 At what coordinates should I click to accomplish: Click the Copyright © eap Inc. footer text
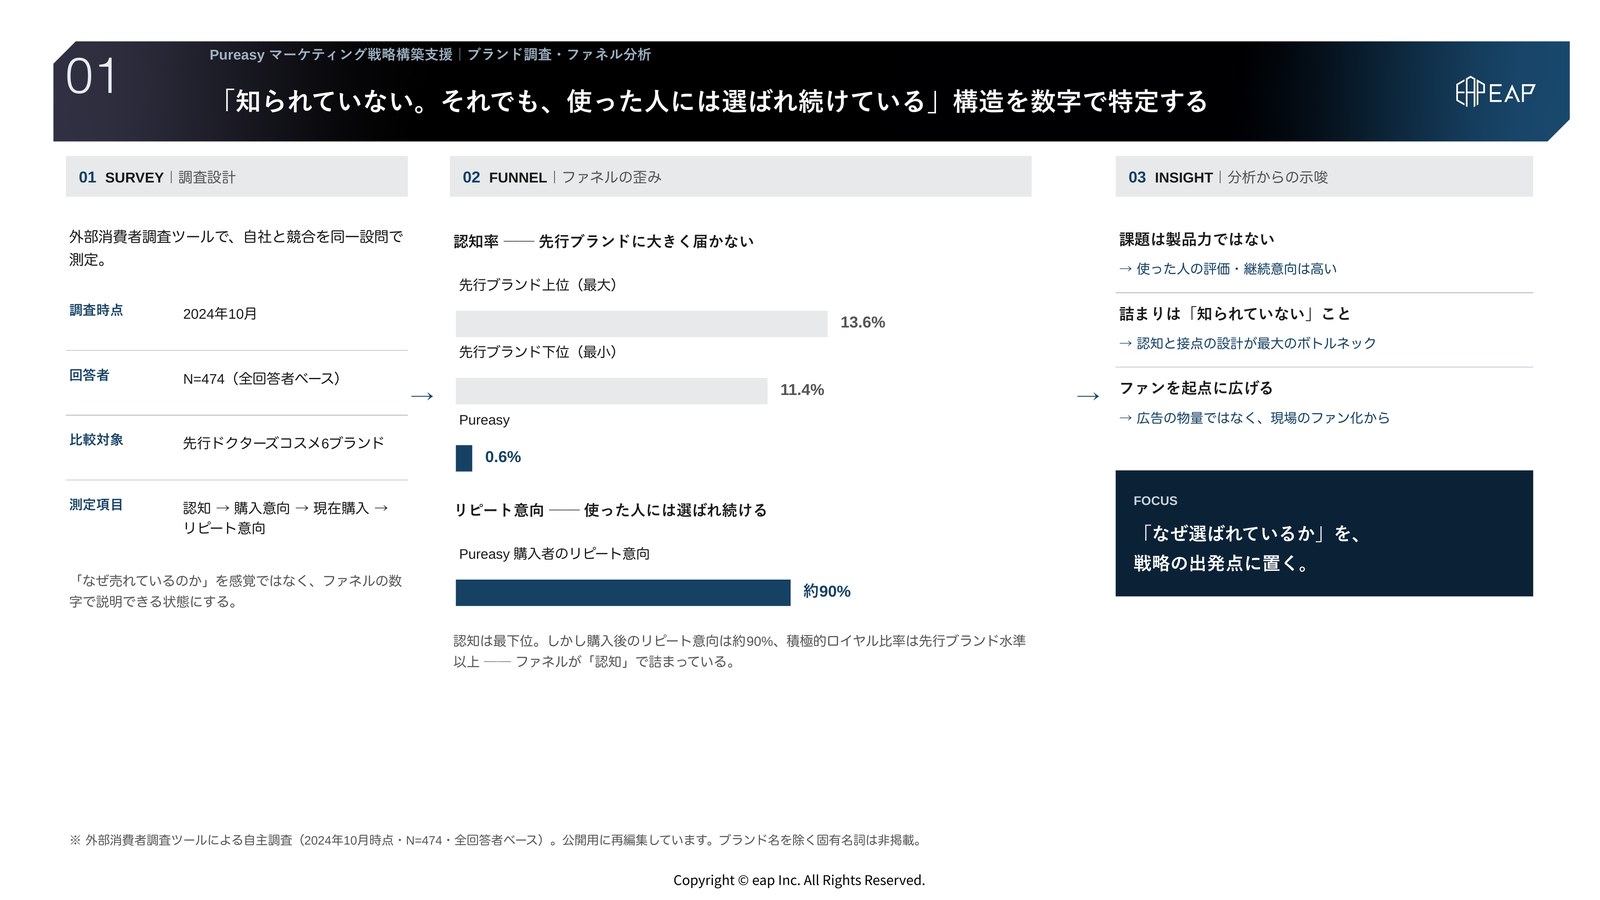(799, 880)
